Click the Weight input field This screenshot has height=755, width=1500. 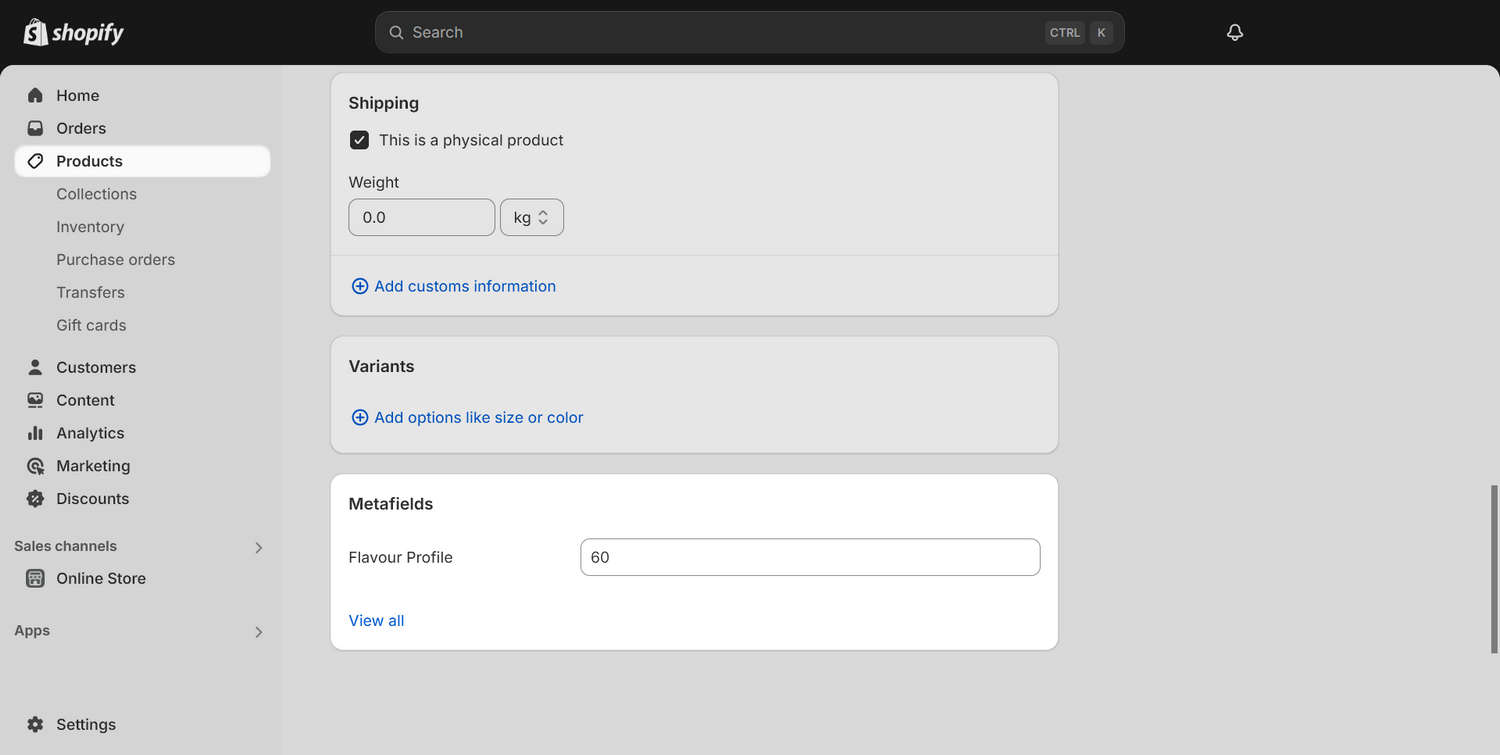pyautogui.click(x=422, y=217)
